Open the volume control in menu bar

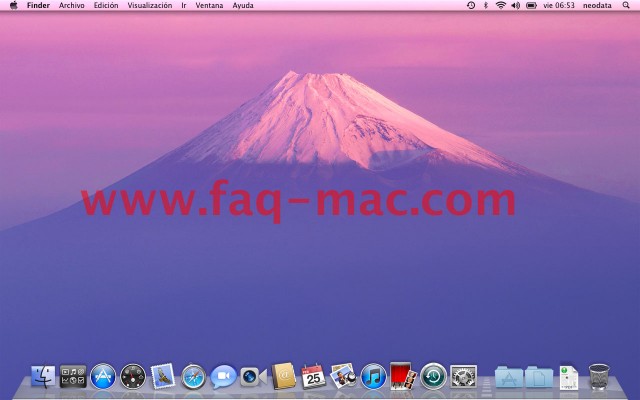(x=516, y=5)
